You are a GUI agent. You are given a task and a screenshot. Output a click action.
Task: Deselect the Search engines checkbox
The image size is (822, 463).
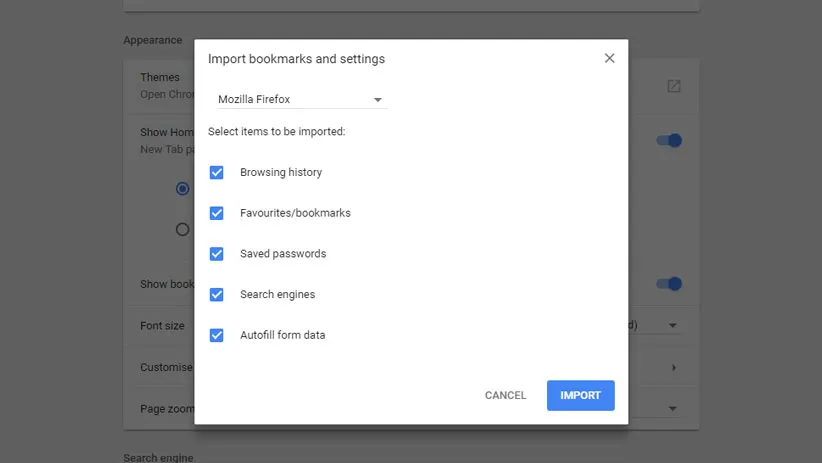pos(216,295)
